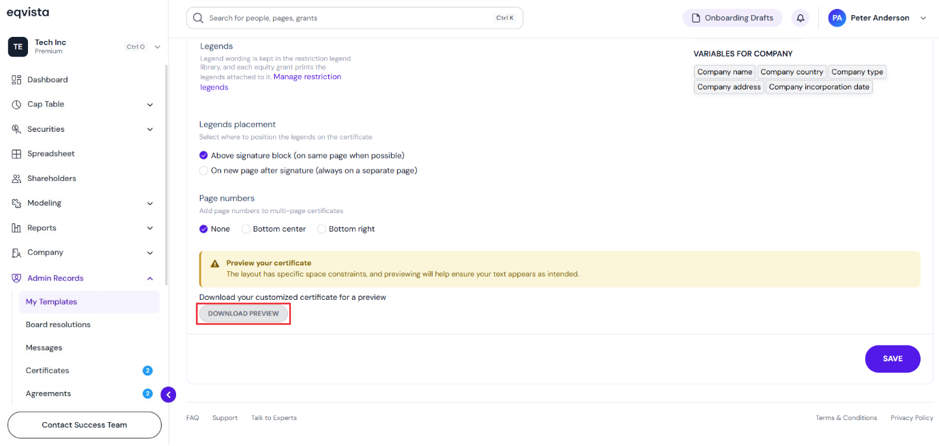
Task: Click the warning triangle icon
Action: 214,263
